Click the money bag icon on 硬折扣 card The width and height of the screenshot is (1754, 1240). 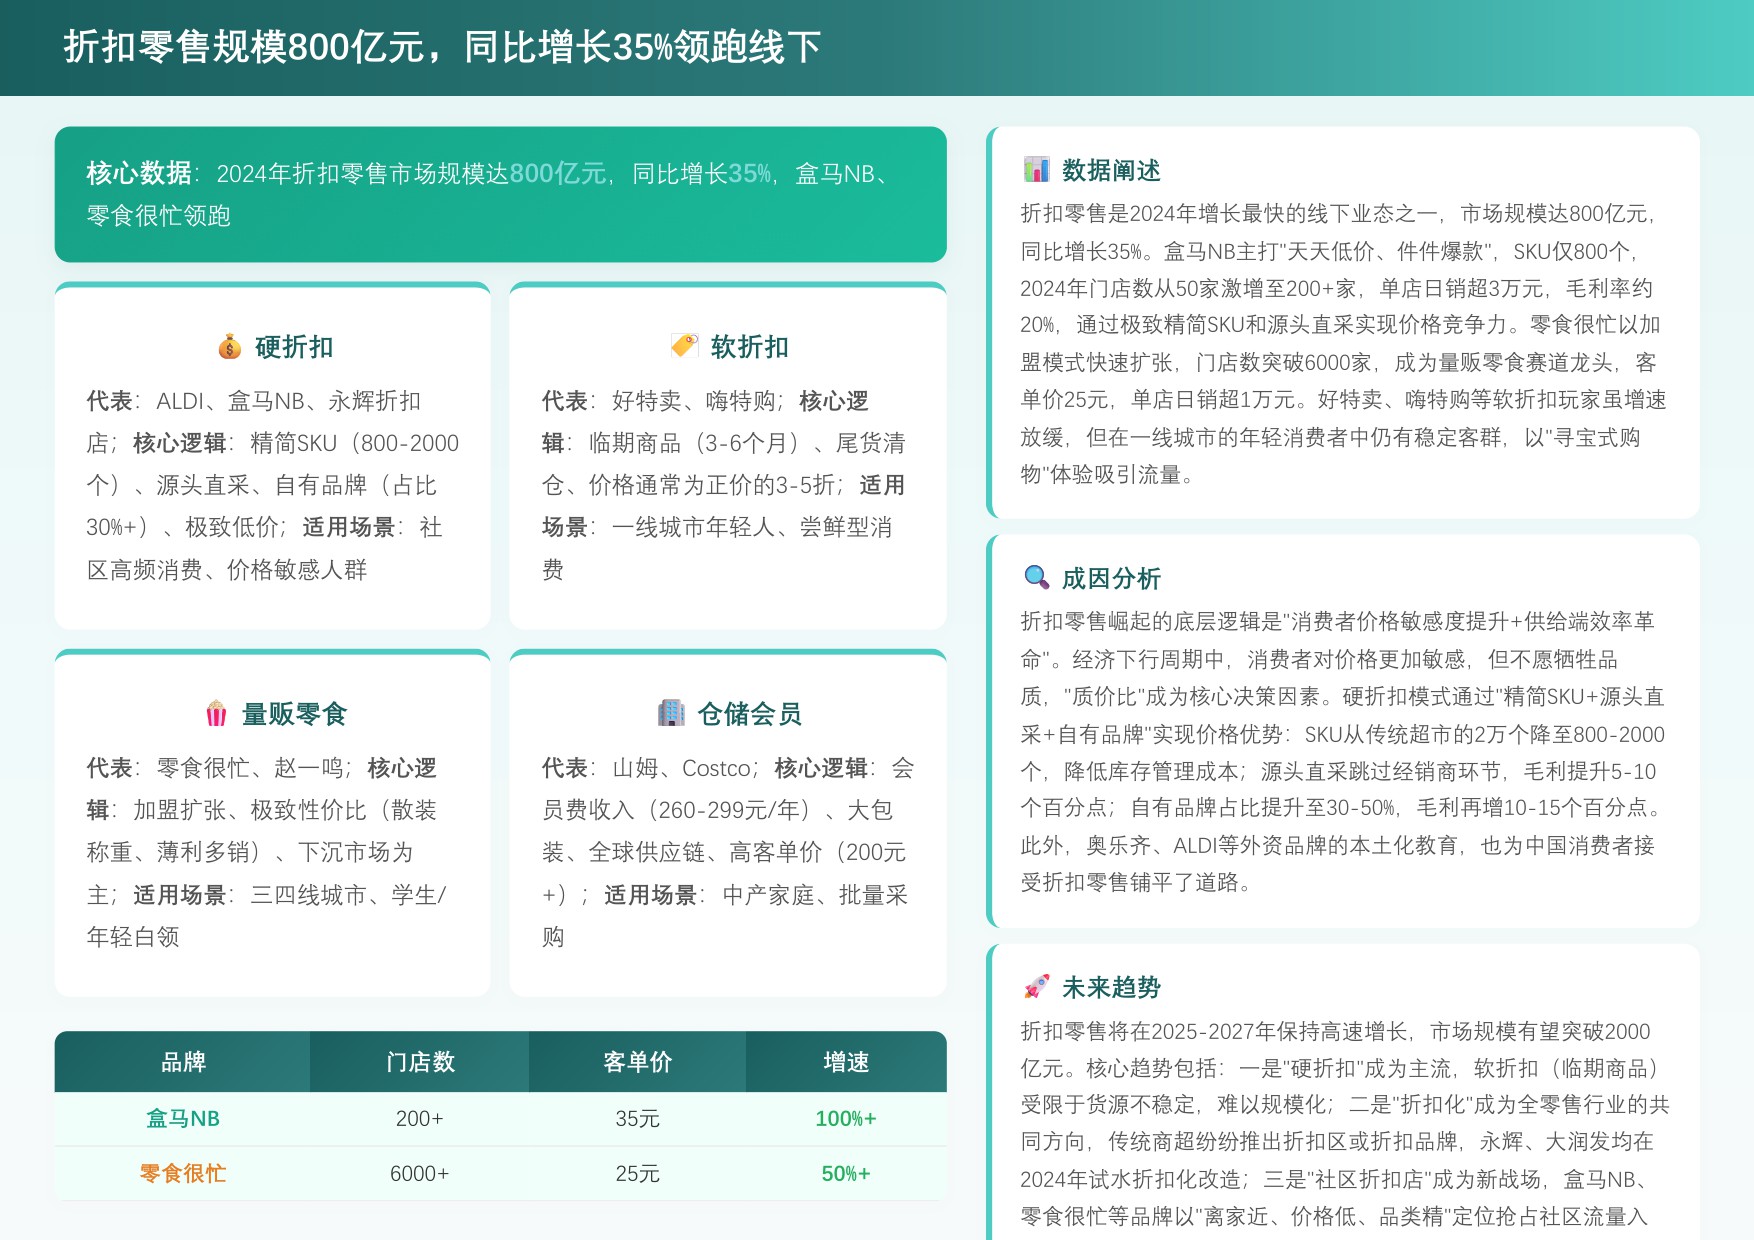(x=229, y=347)
